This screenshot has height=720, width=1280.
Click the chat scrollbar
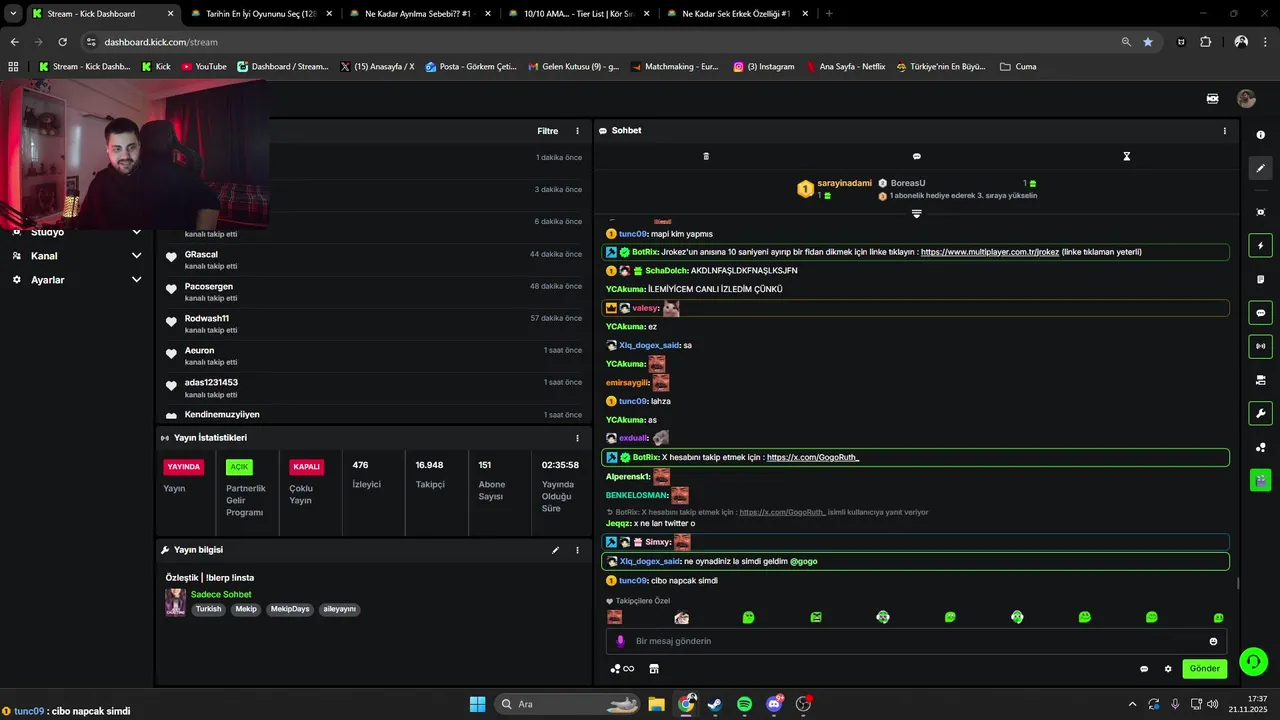(1238, 583)
